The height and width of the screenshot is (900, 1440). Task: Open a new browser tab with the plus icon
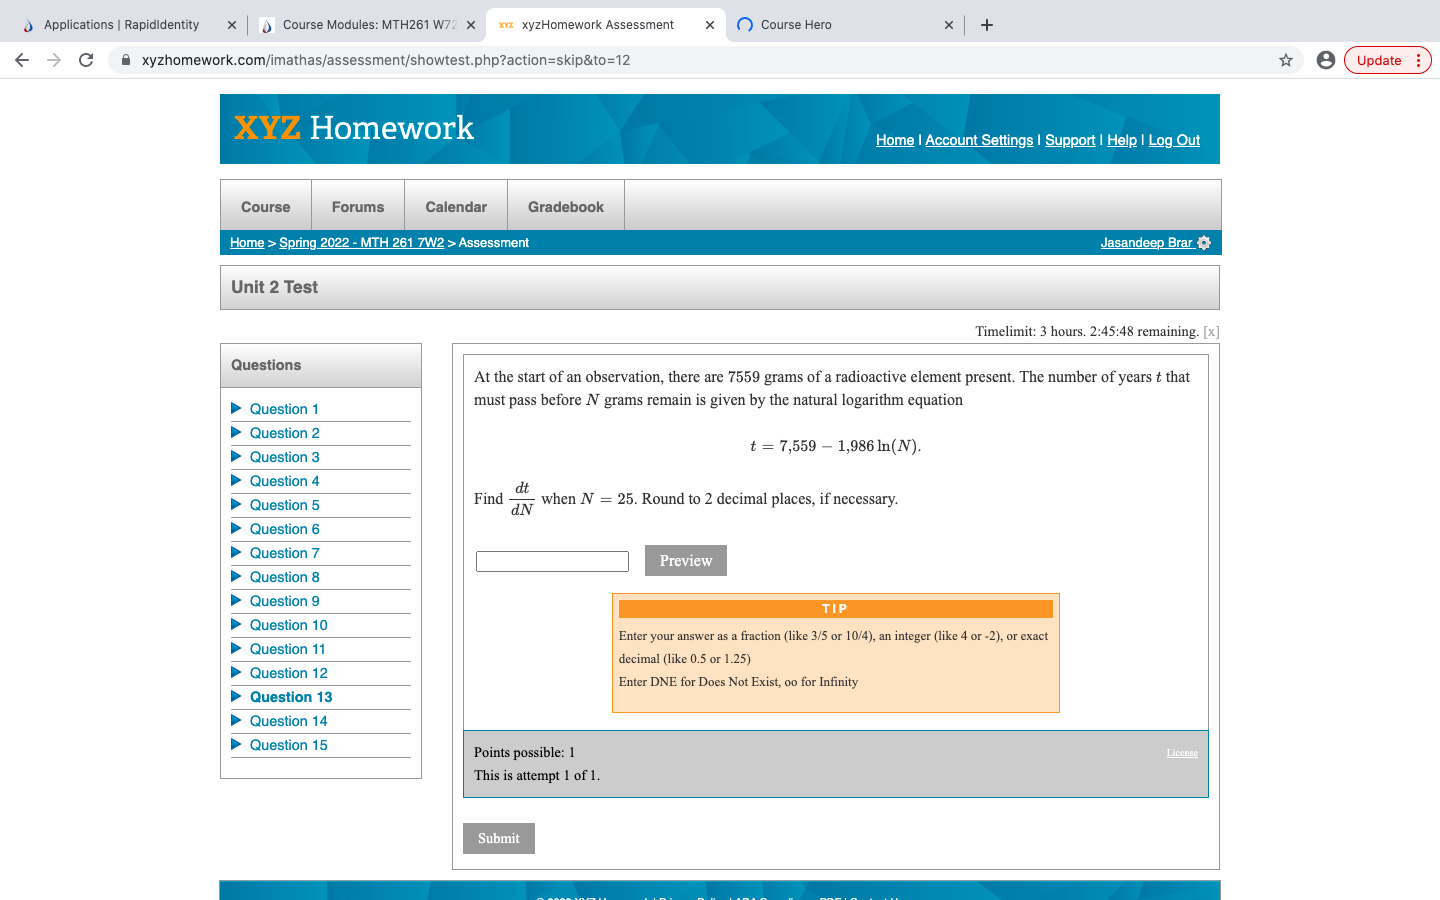pyautogui.click(x=986, y=24)
